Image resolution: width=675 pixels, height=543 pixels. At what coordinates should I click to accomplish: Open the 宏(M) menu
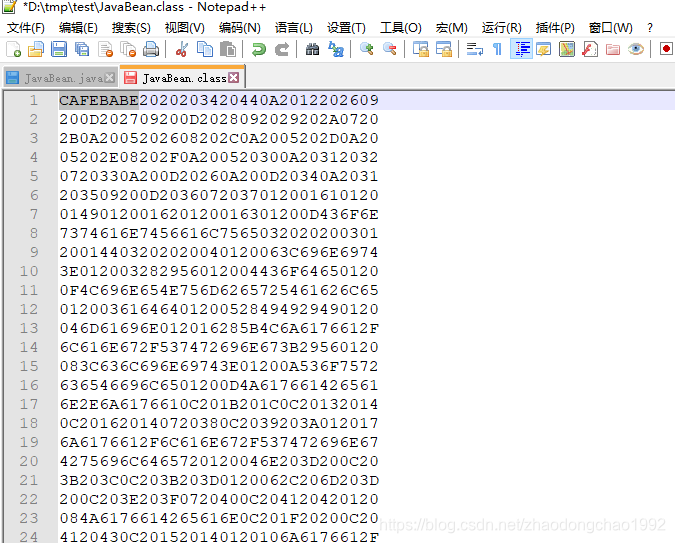coord(451,28)
